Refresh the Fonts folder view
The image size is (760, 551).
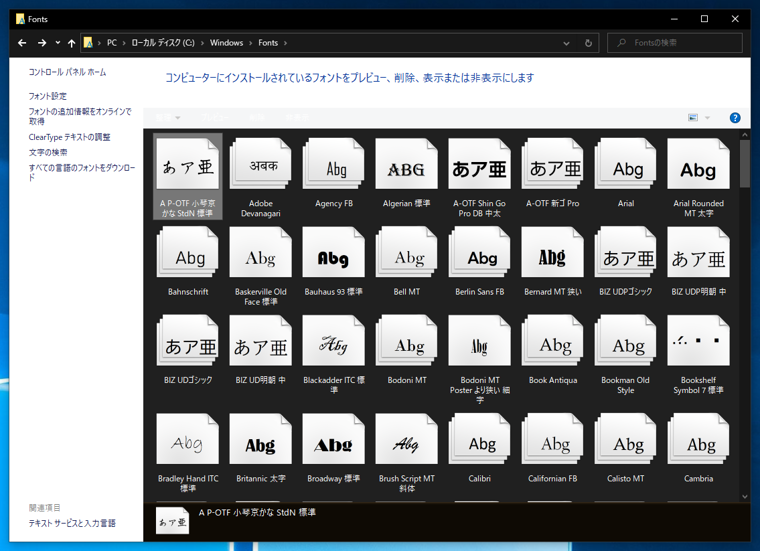(x=588, y=43)
